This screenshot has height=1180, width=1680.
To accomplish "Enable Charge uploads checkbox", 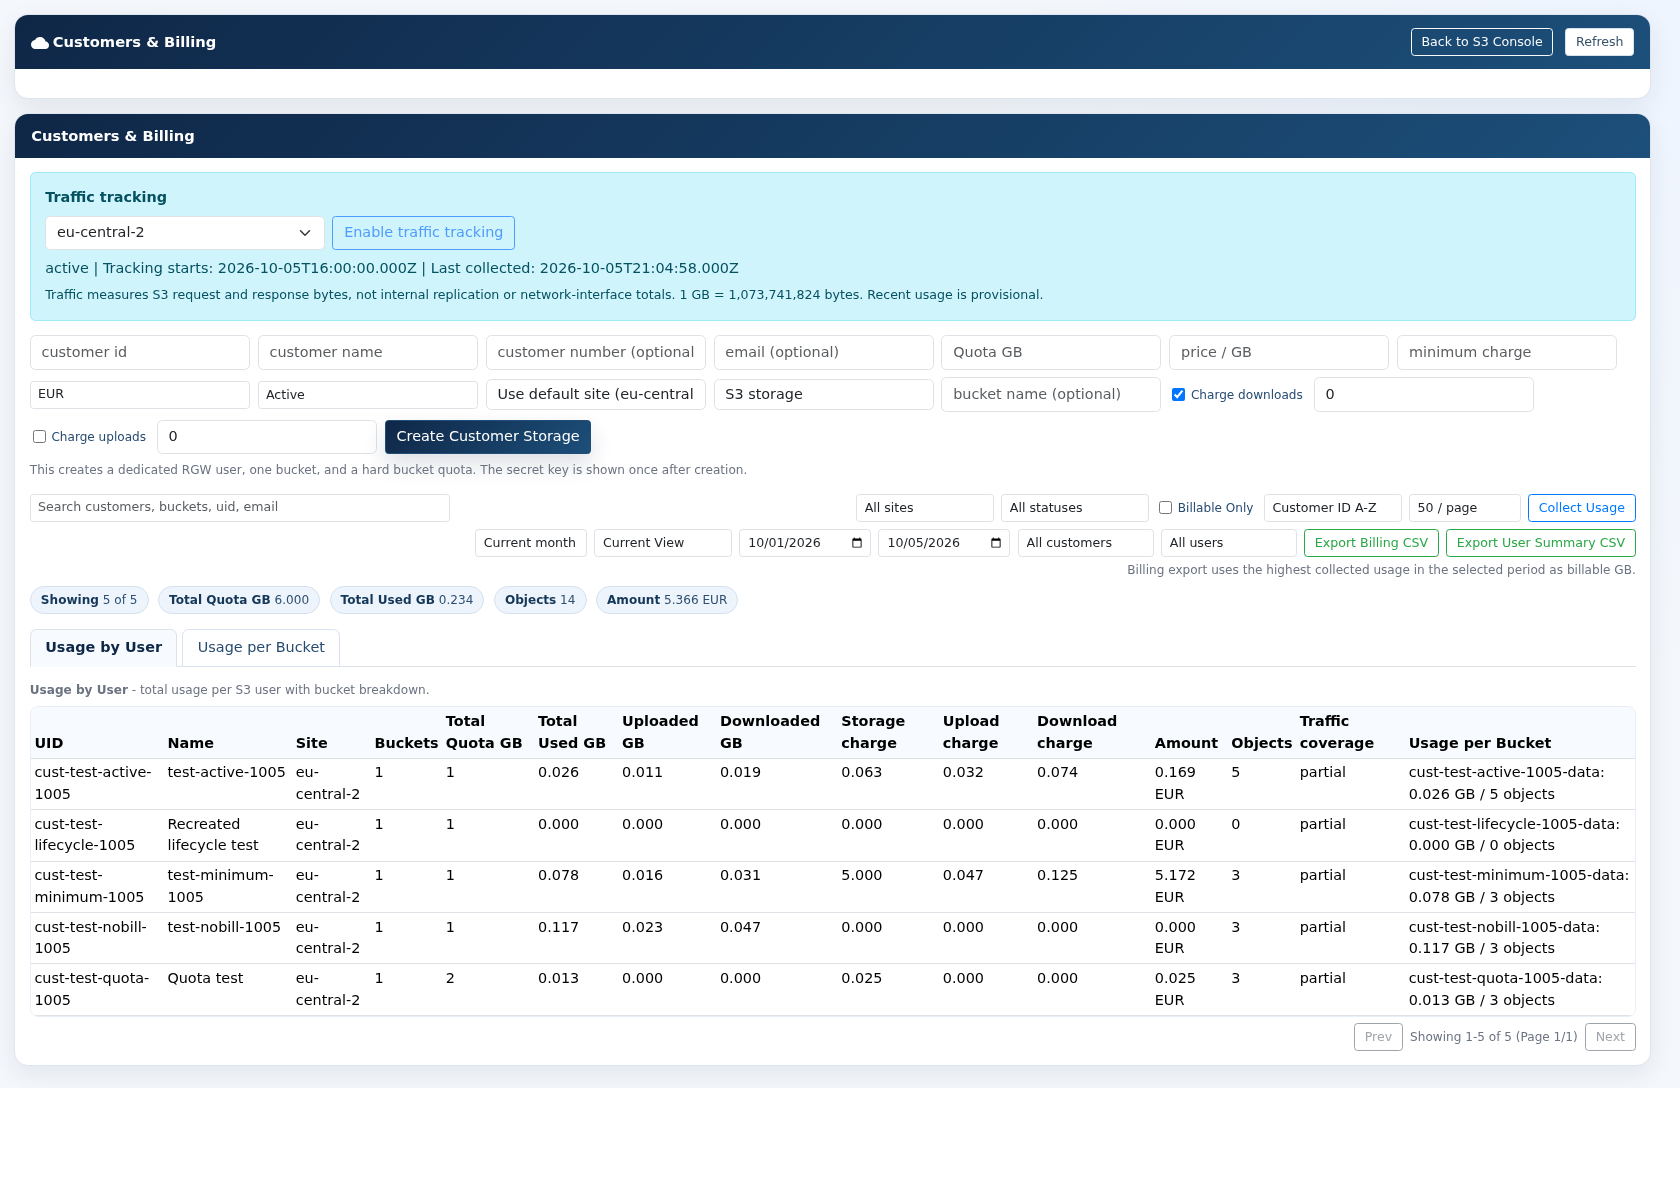I will [x=39, y=437].
